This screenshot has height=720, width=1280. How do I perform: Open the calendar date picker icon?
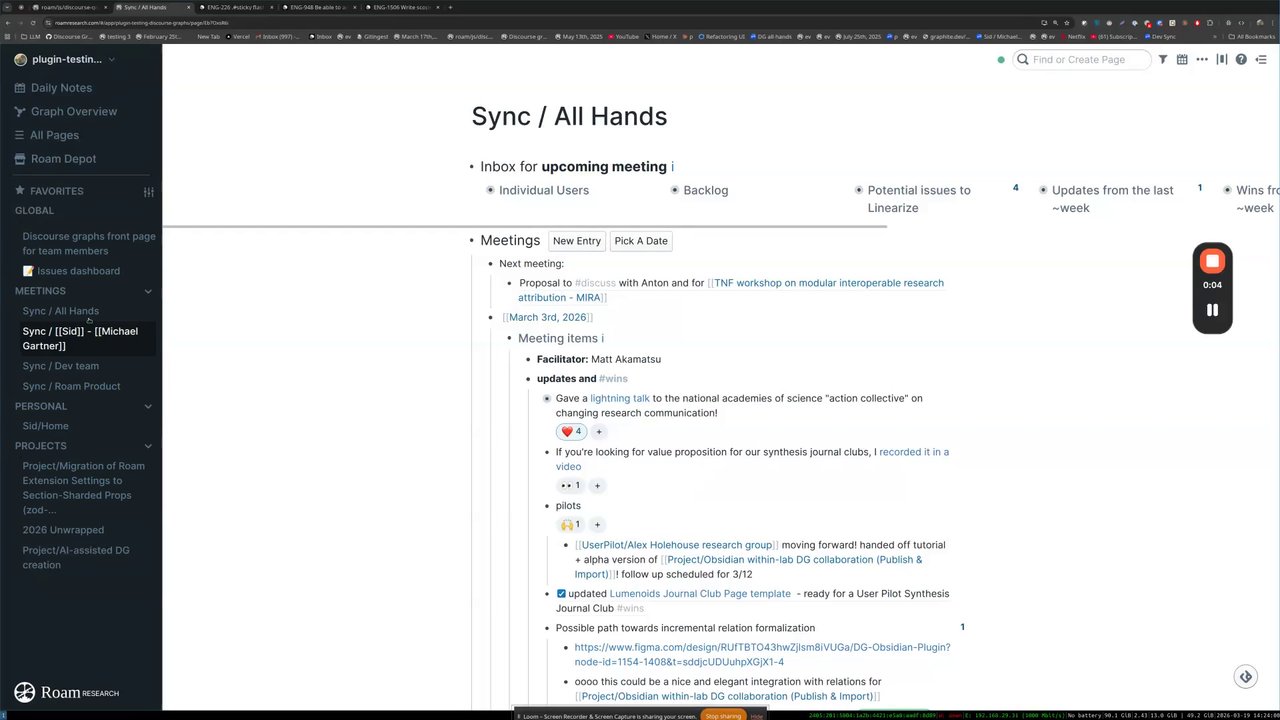[1182, 60]
